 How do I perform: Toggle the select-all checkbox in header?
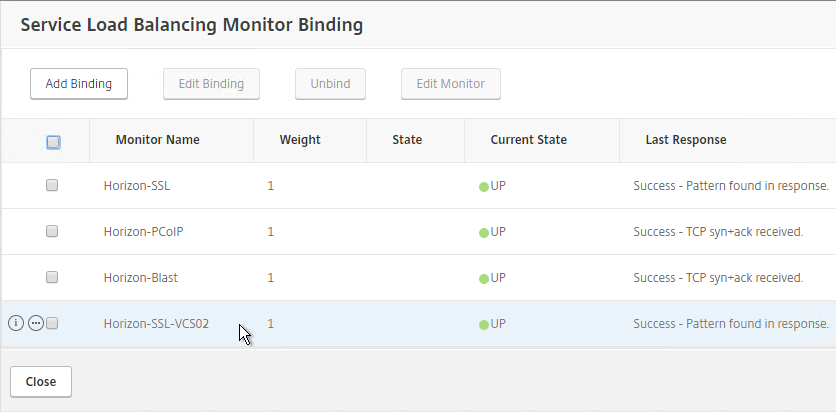53,142
